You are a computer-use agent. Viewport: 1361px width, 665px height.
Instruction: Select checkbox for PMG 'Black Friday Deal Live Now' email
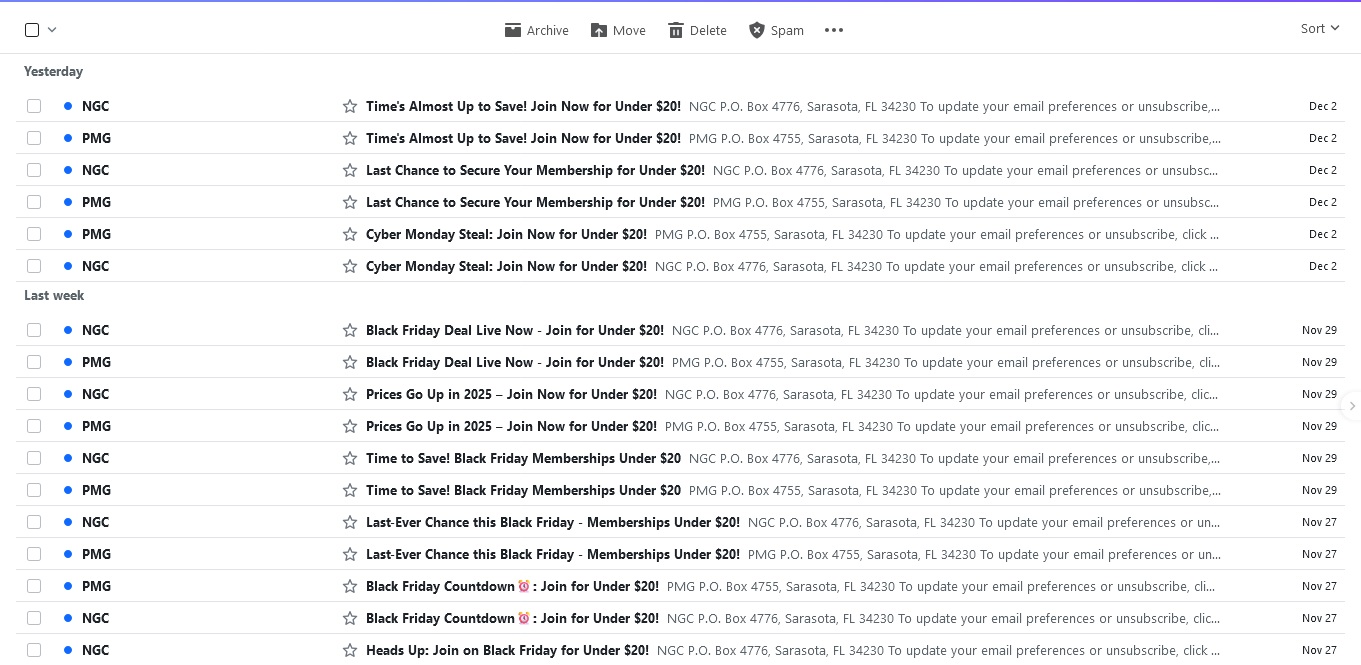pyautogui.click(x=34, y=362)
